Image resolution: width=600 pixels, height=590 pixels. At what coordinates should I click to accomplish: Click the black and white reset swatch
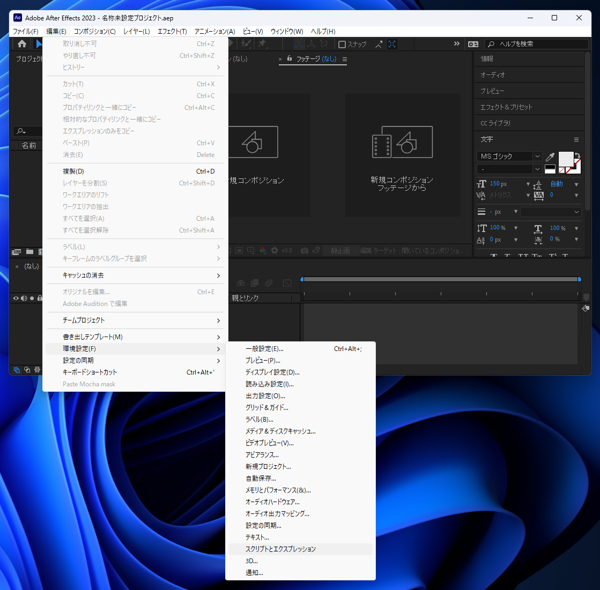550,169
